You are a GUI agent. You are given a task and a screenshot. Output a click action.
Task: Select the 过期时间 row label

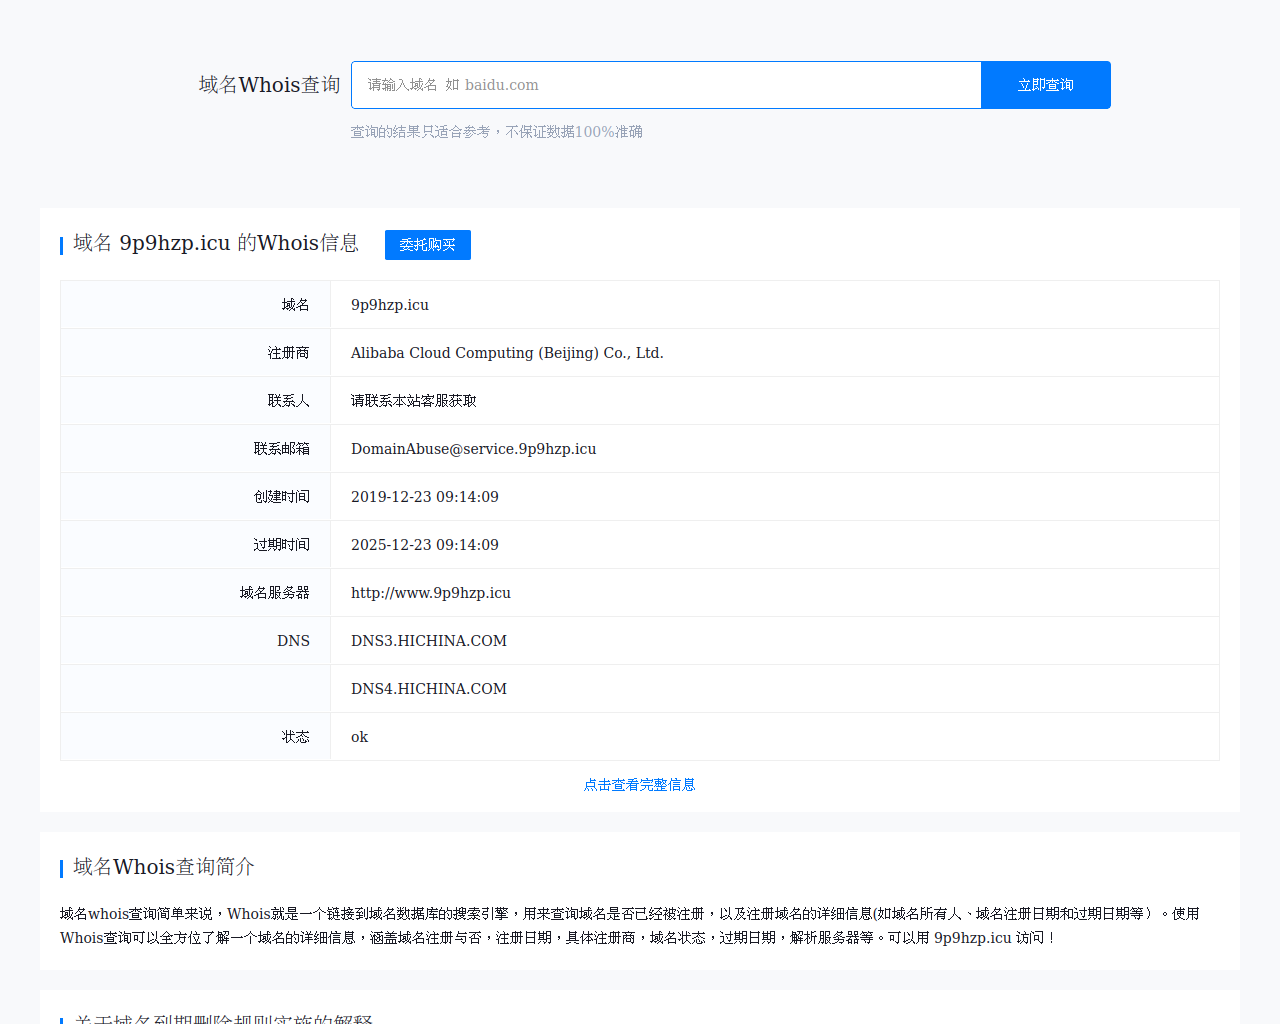pyautogui.click(x=281, y=545)
